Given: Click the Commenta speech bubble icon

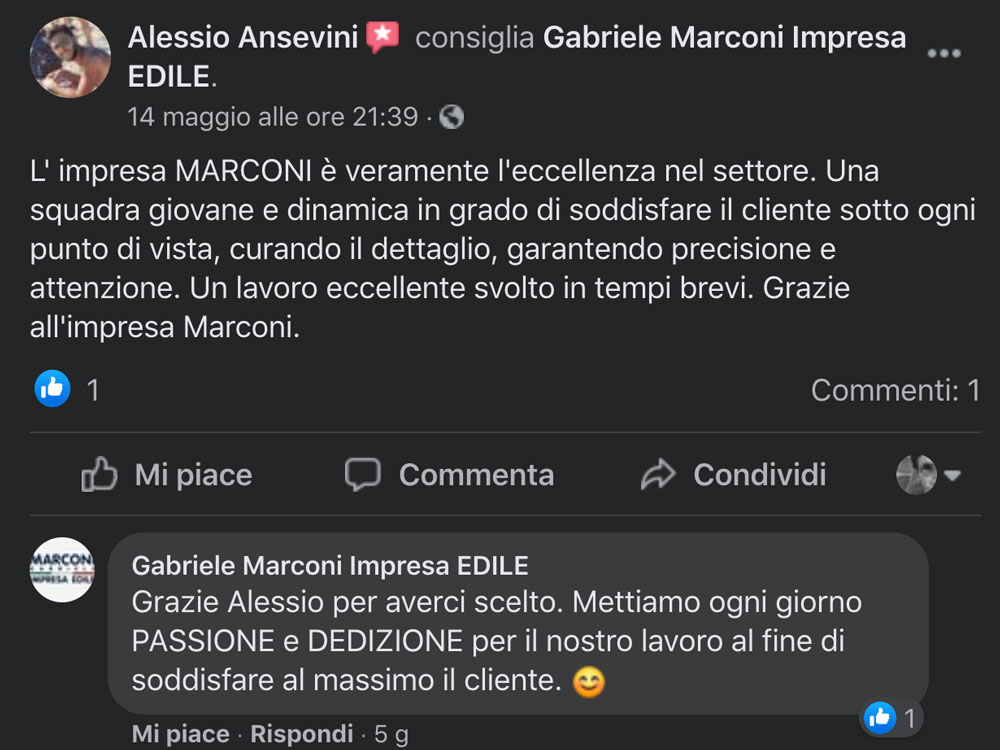Looking at the screenshot, I should (362, 474).
